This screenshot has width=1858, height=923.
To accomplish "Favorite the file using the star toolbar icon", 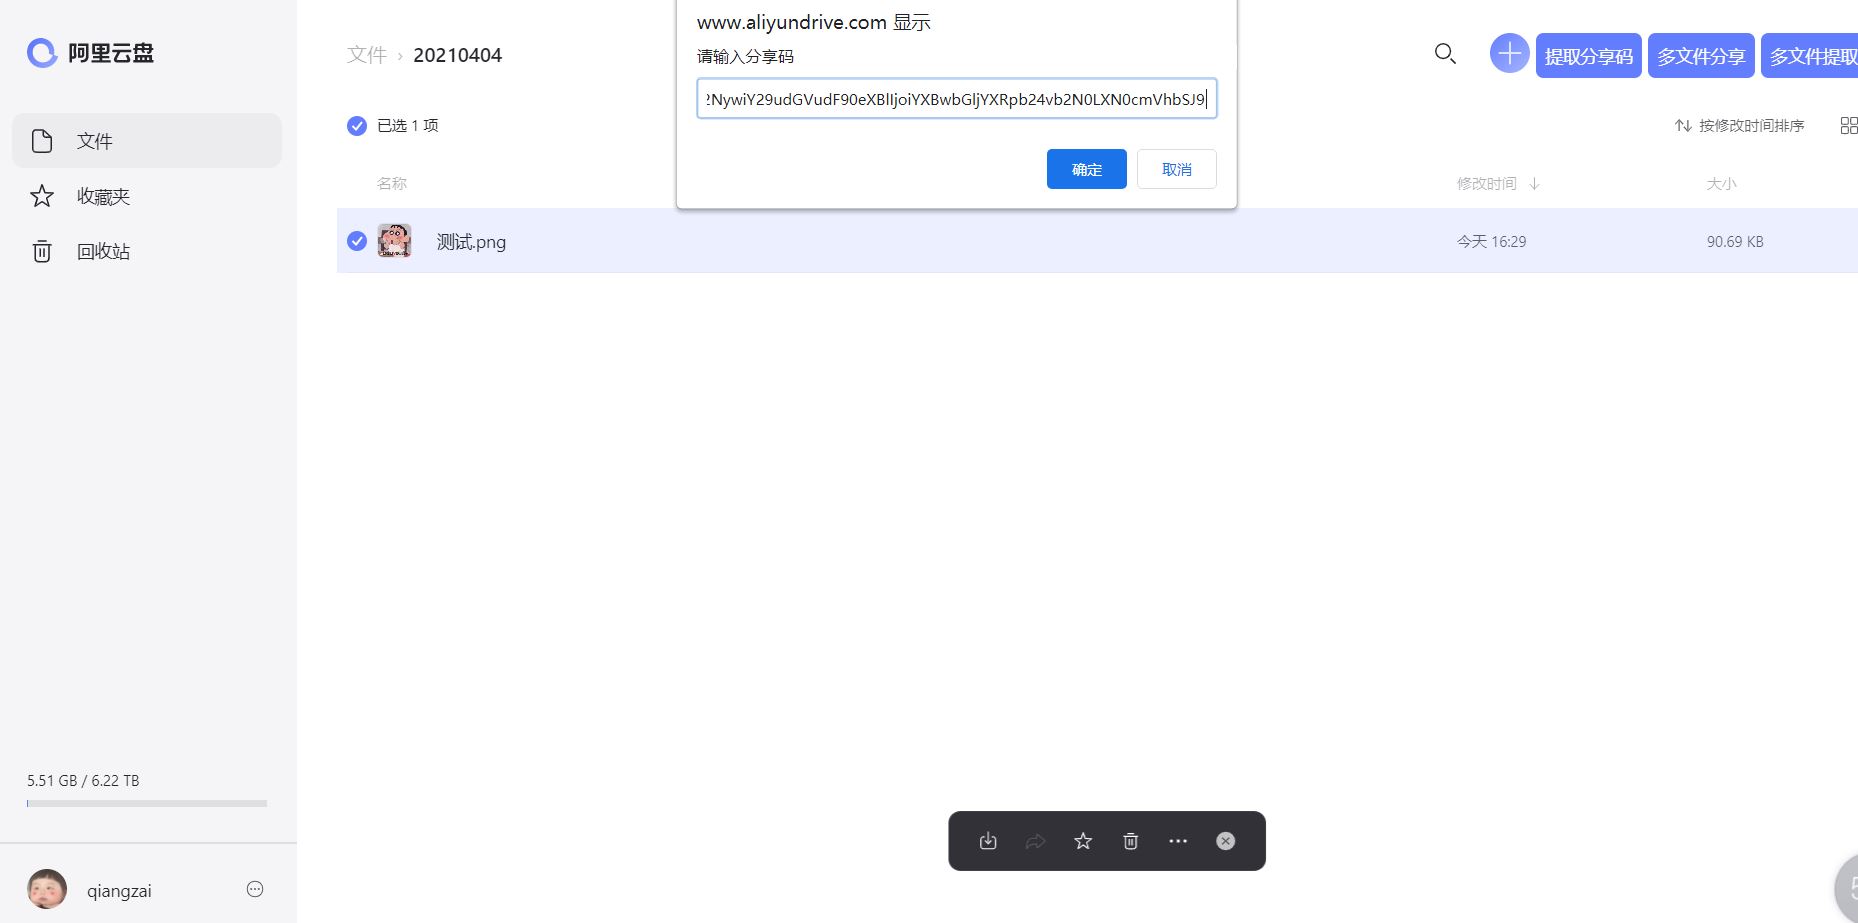I will click(1083, 841).
